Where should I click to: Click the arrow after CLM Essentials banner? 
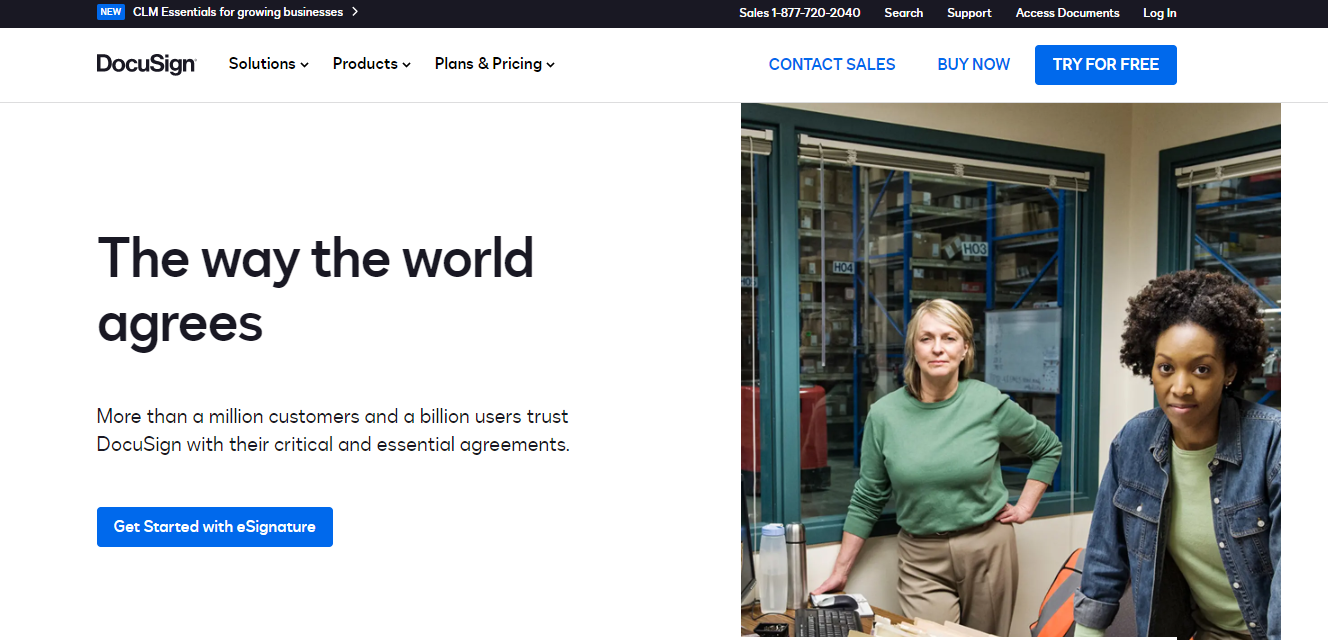point(355,12)
